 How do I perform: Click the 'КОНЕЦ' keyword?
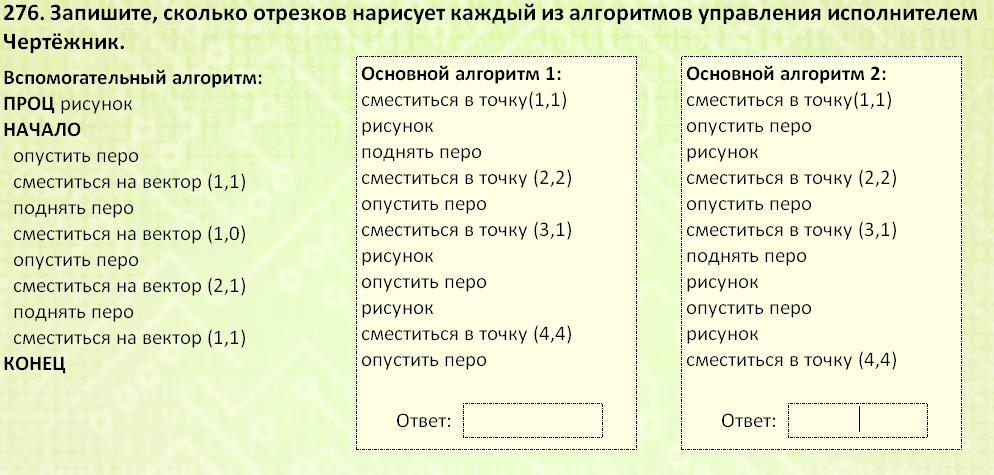[34, 364]
